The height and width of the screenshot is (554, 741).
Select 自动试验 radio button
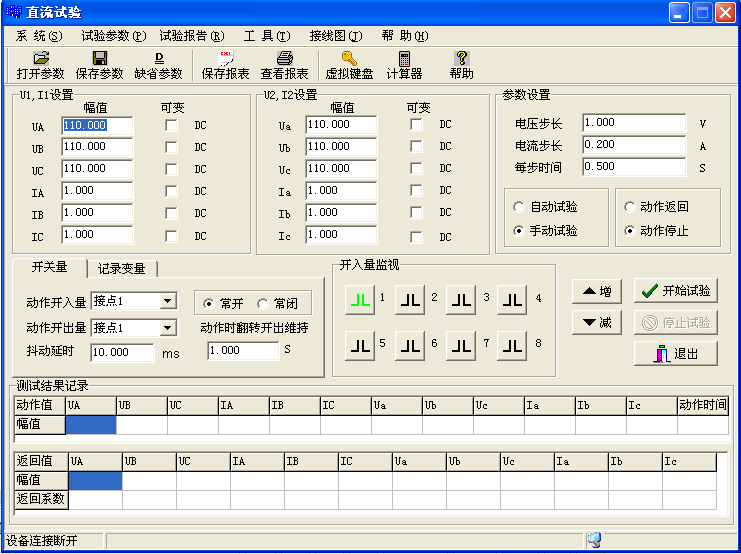coord(519,207)
